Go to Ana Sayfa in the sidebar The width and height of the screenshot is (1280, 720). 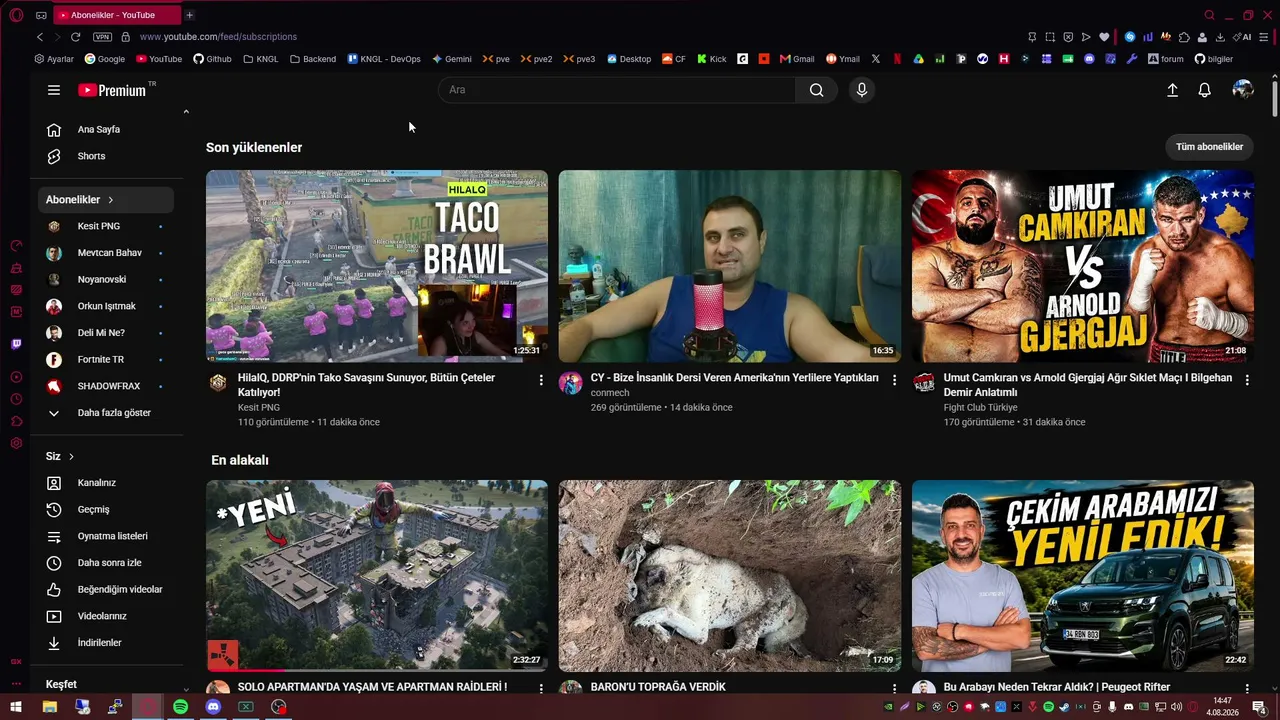(108, 129)
